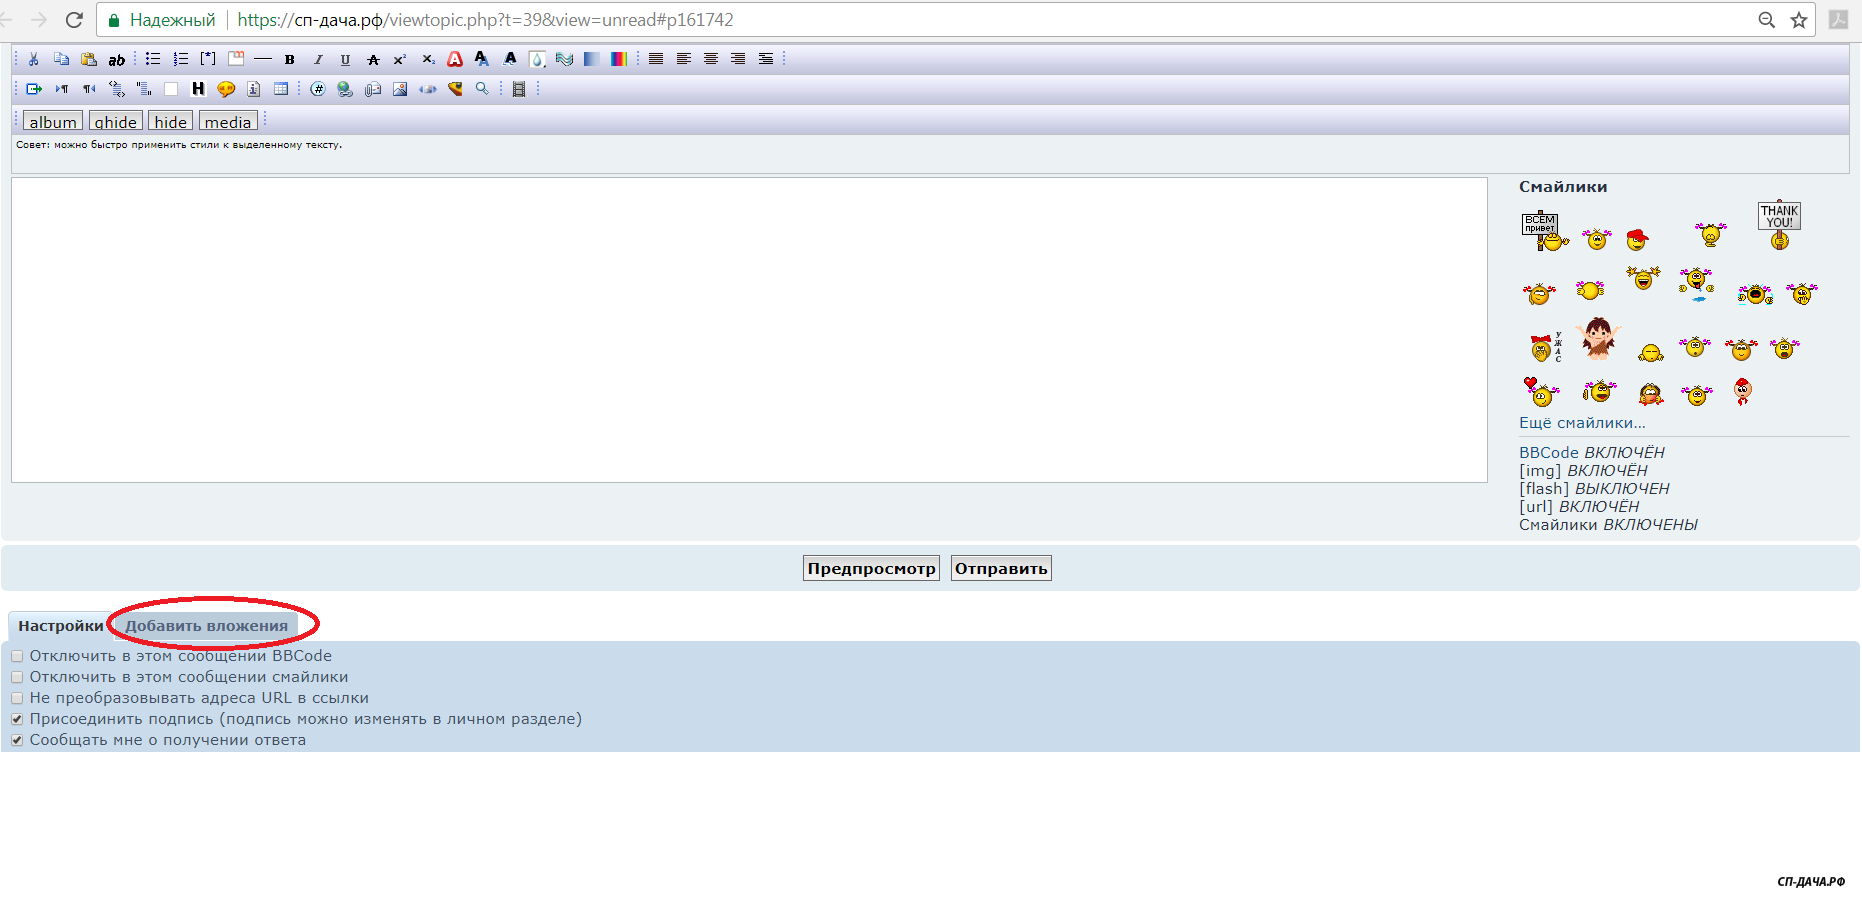Enable 'Отключить в этом сообщении смайлики'
1862x904 pixels.
point(17,678)
